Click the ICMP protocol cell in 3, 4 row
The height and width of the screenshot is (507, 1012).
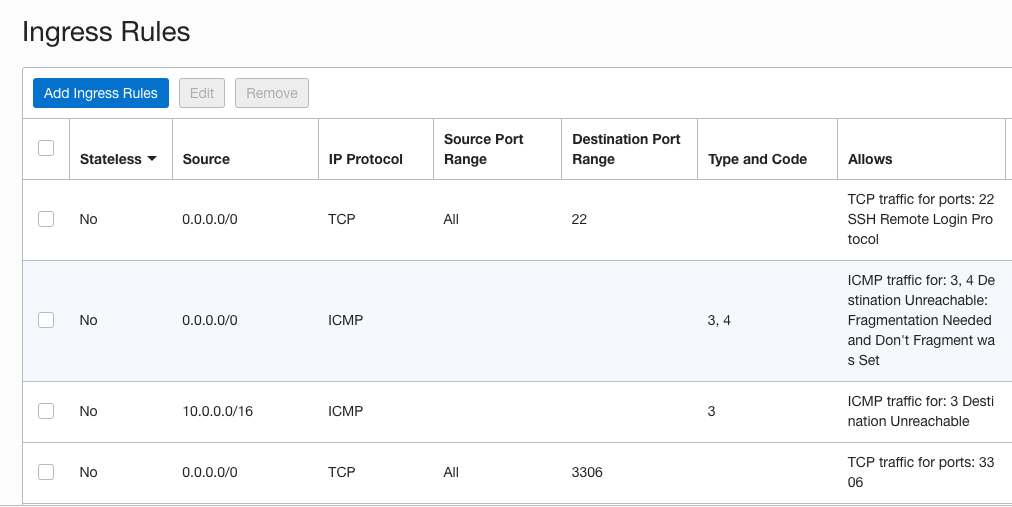tap(345, 320)
